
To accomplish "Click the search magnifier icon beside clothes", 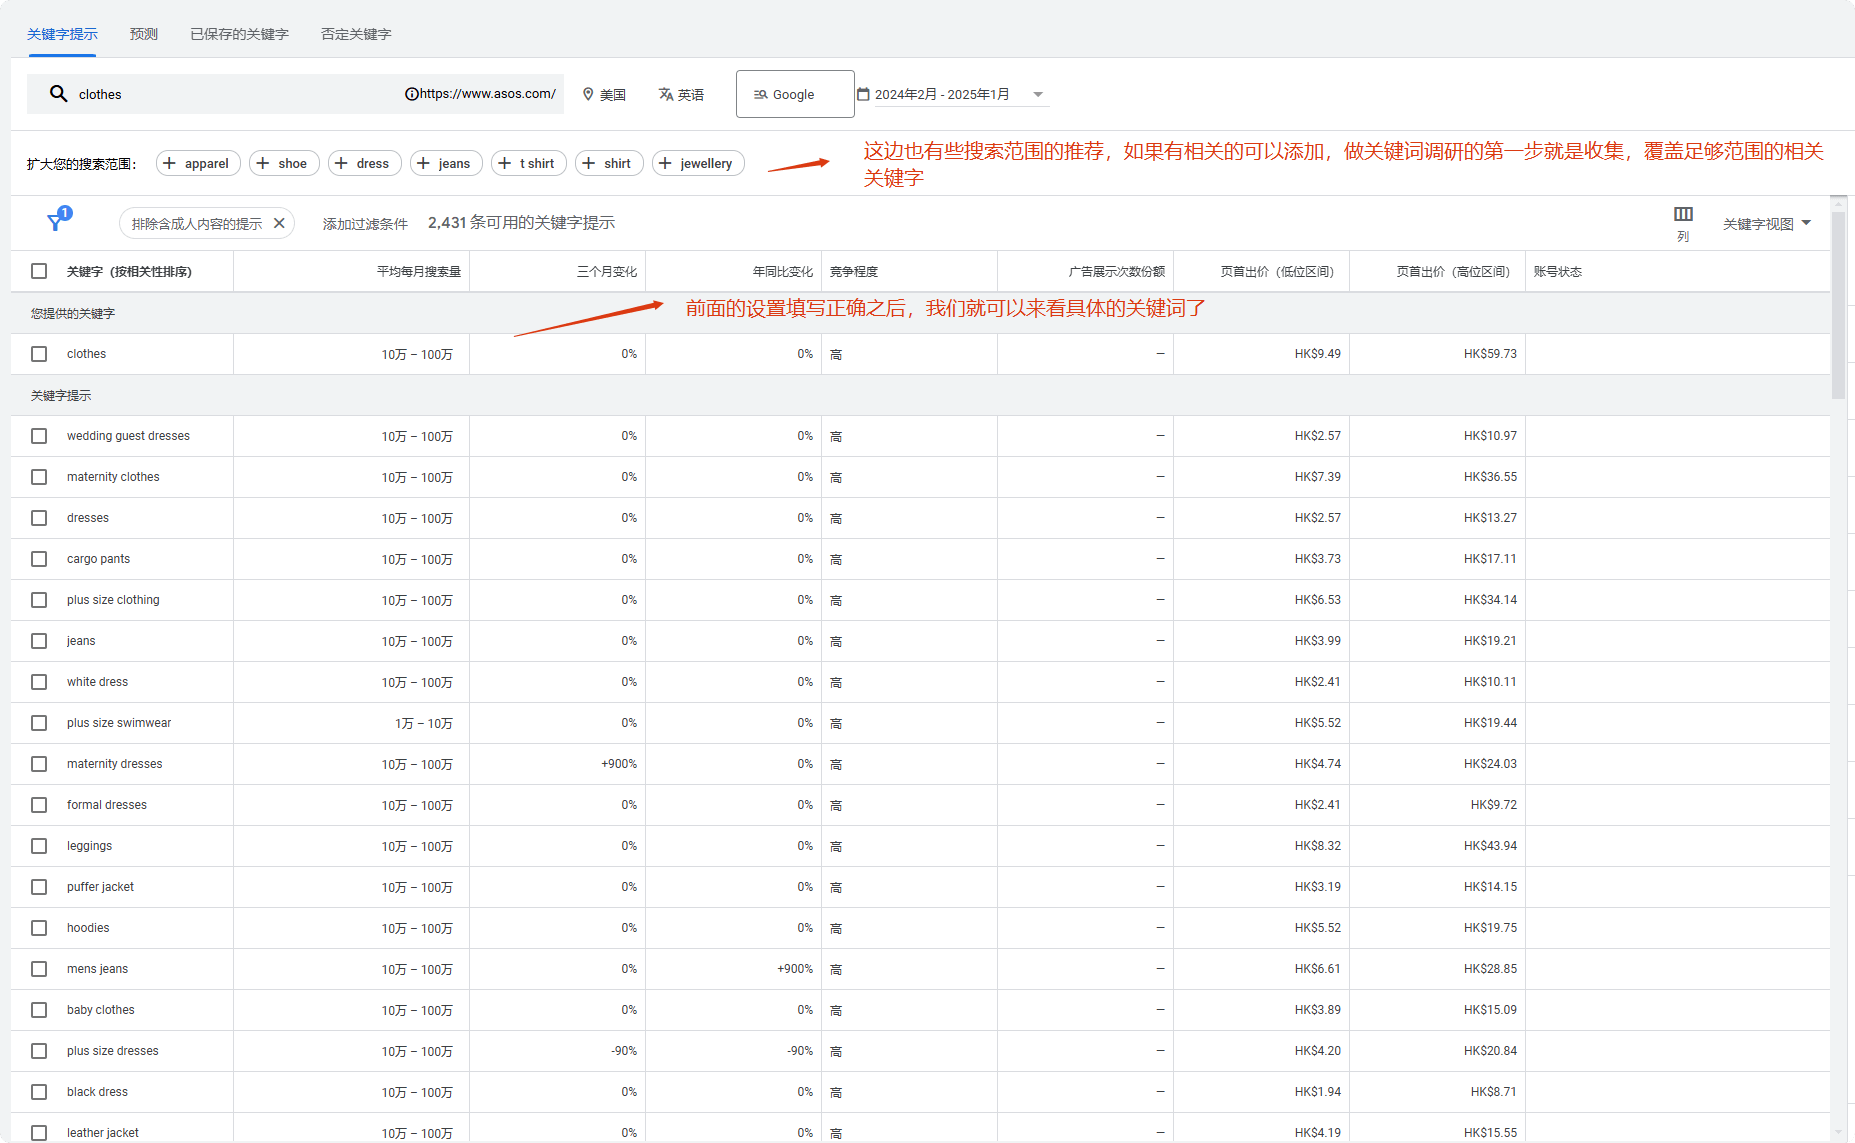I will click(x=59, y=94).
